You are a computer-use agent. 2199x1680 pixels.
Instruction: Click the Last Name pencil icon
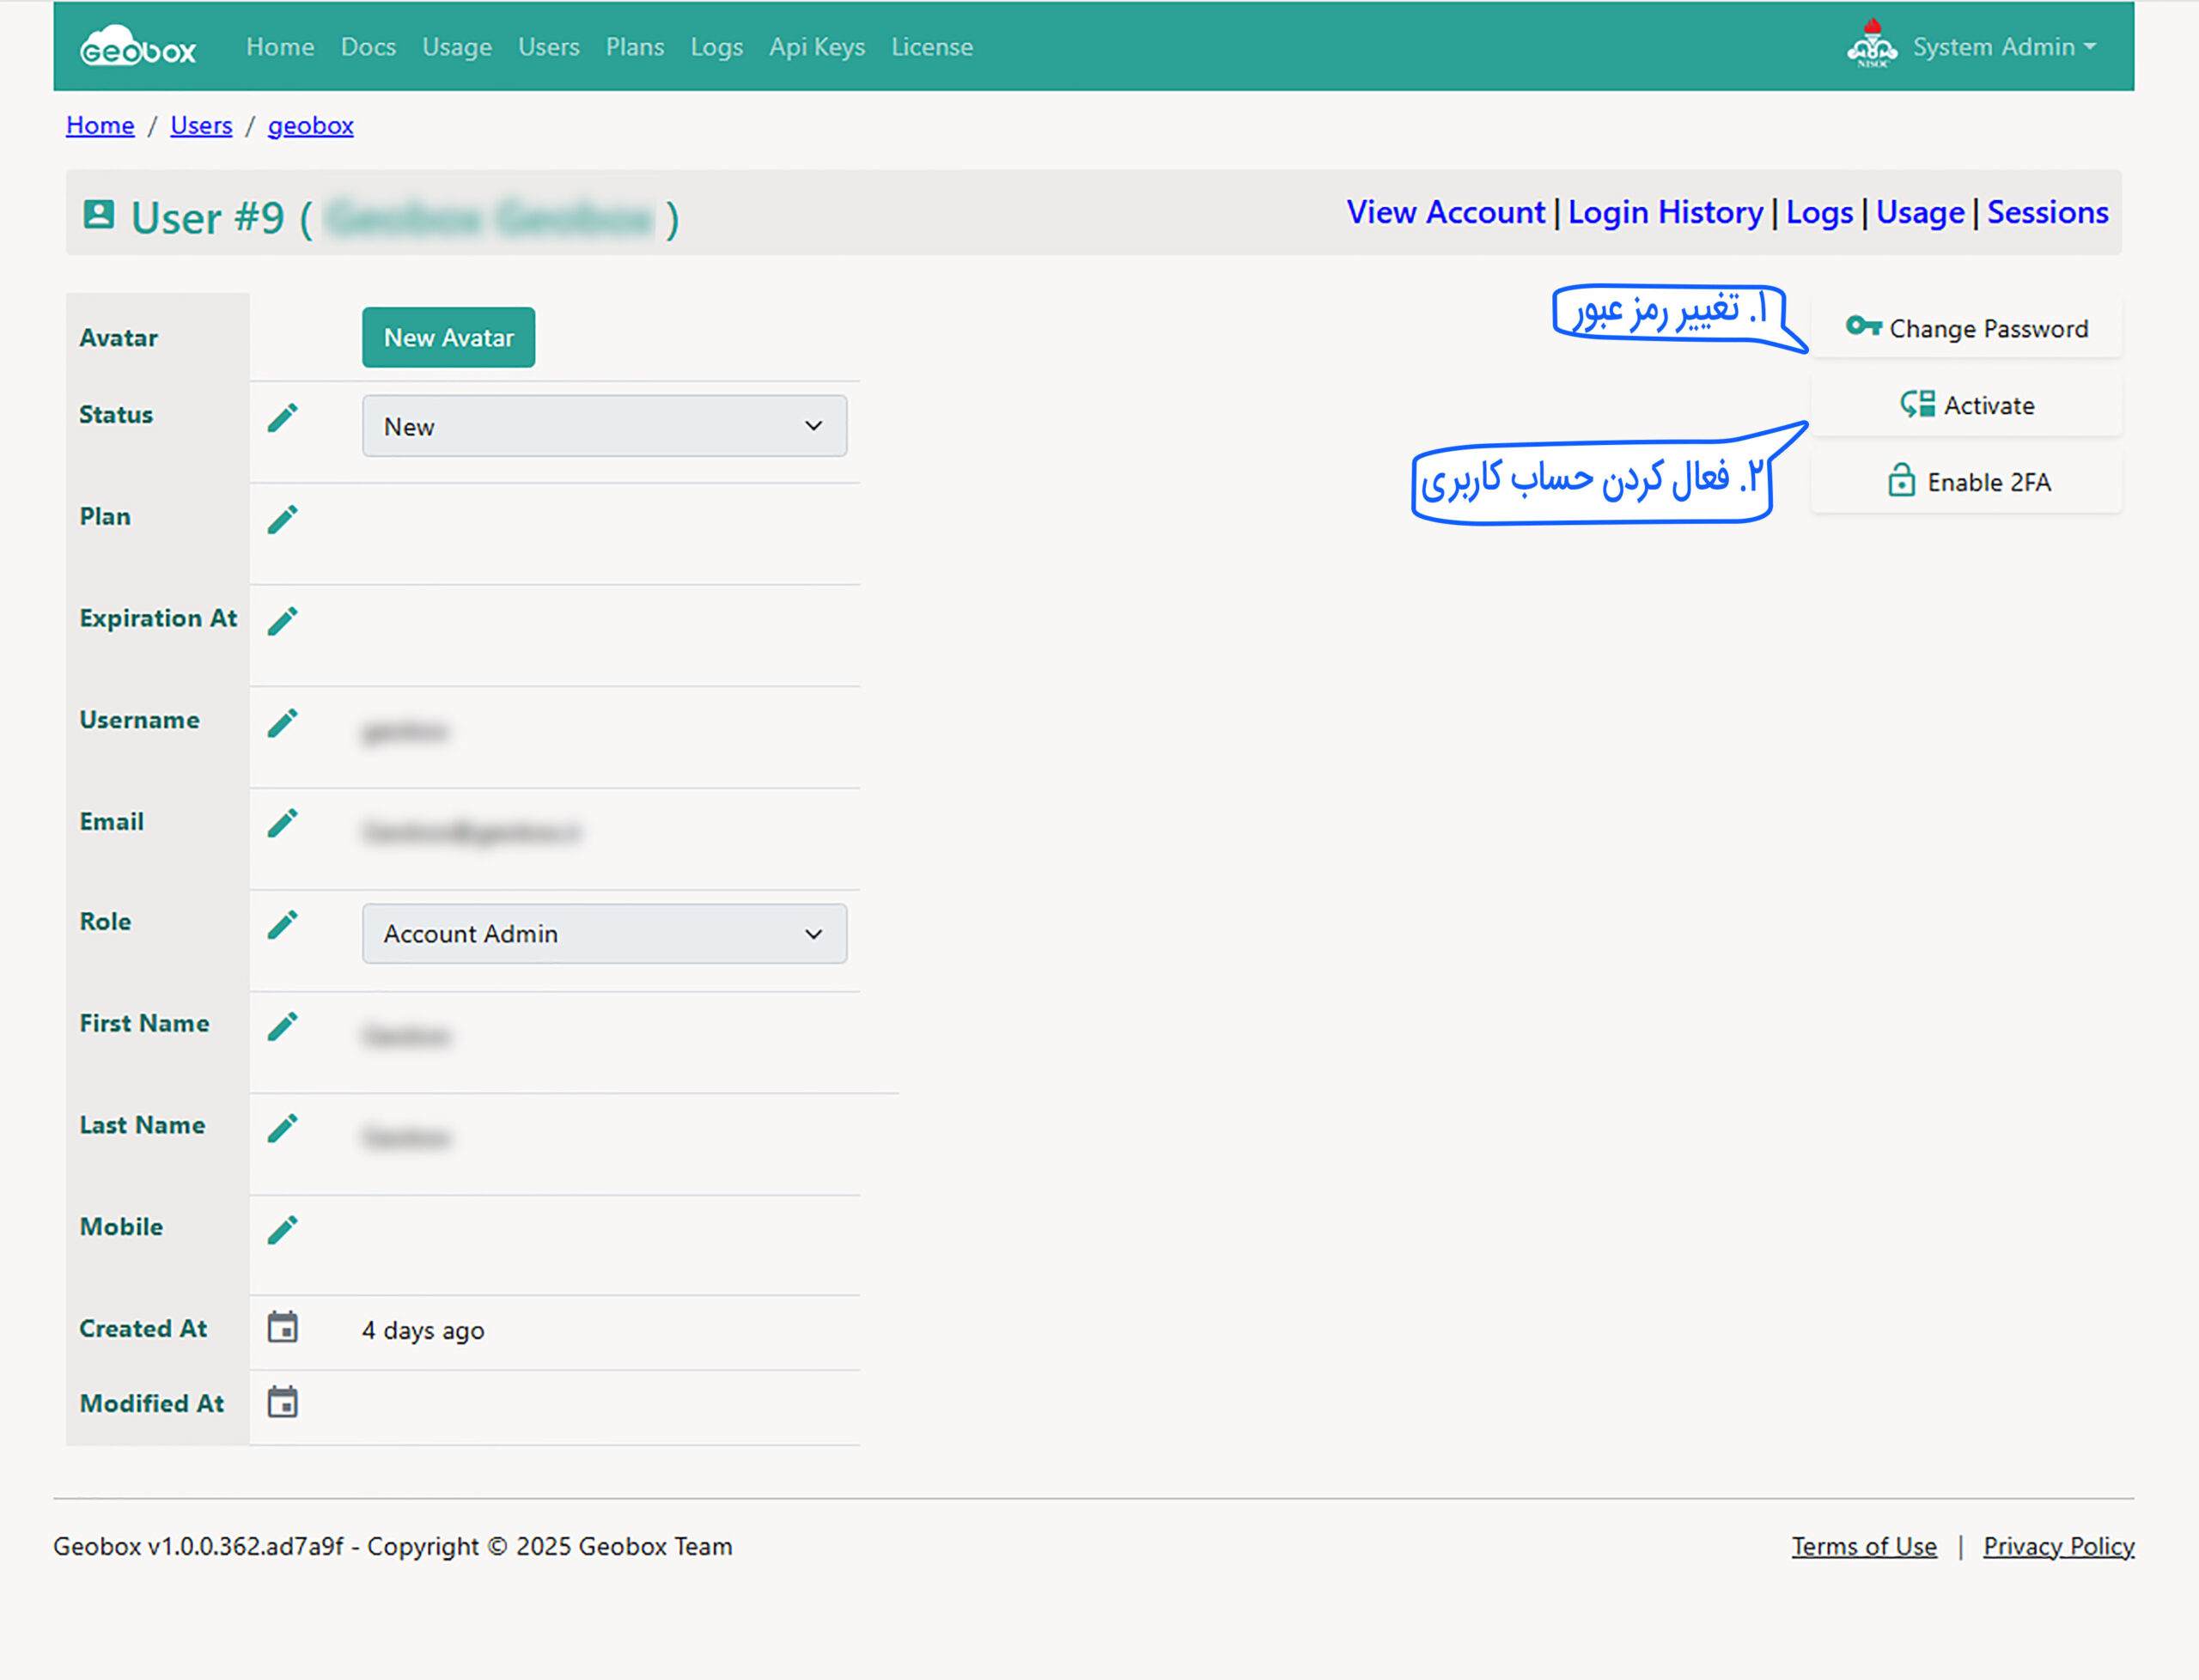coord(282,1129)
